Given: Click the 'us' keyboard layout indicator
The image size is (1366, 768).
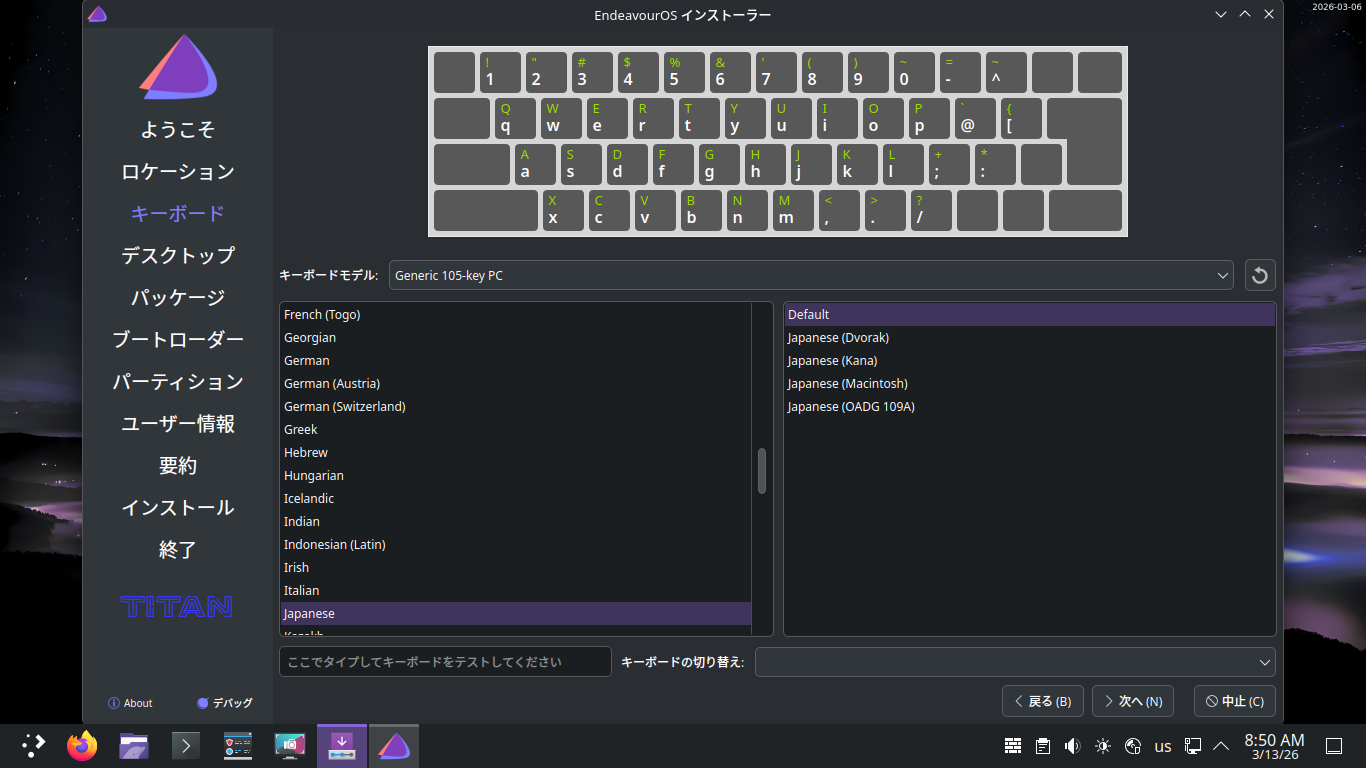Looking at the screenshot, I should pos(1163,746).
